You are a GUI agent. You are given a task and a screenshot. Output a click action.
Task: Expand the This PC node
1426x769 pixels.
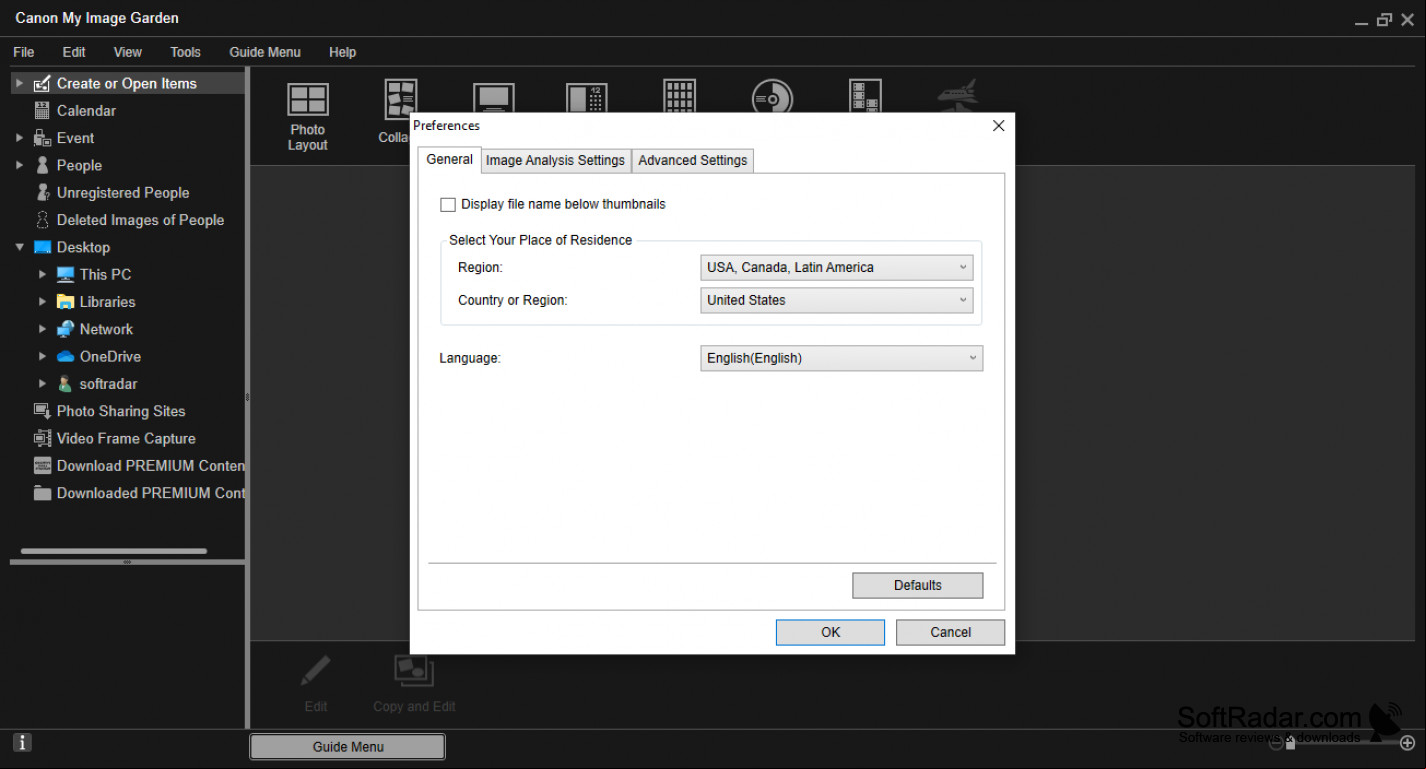(42, 274)
